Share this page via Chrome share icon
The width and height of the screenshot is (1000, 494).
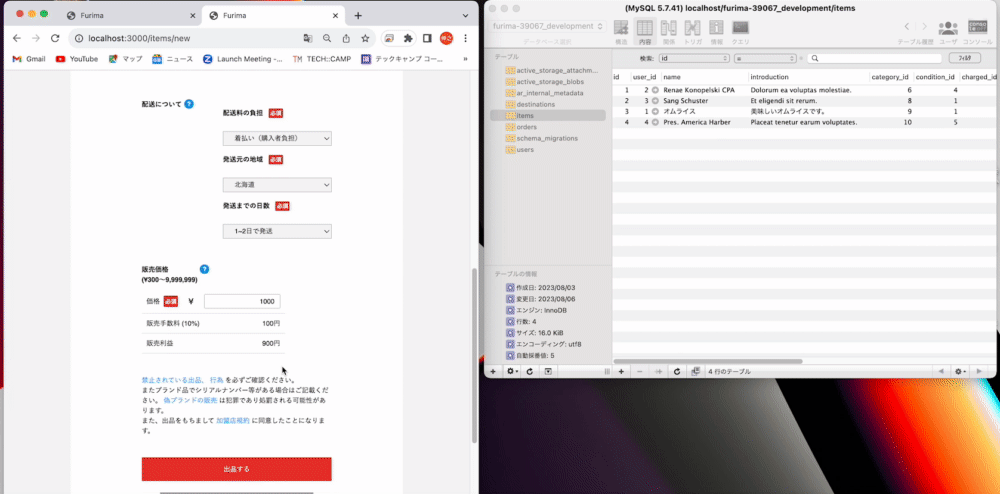point(346,38)
